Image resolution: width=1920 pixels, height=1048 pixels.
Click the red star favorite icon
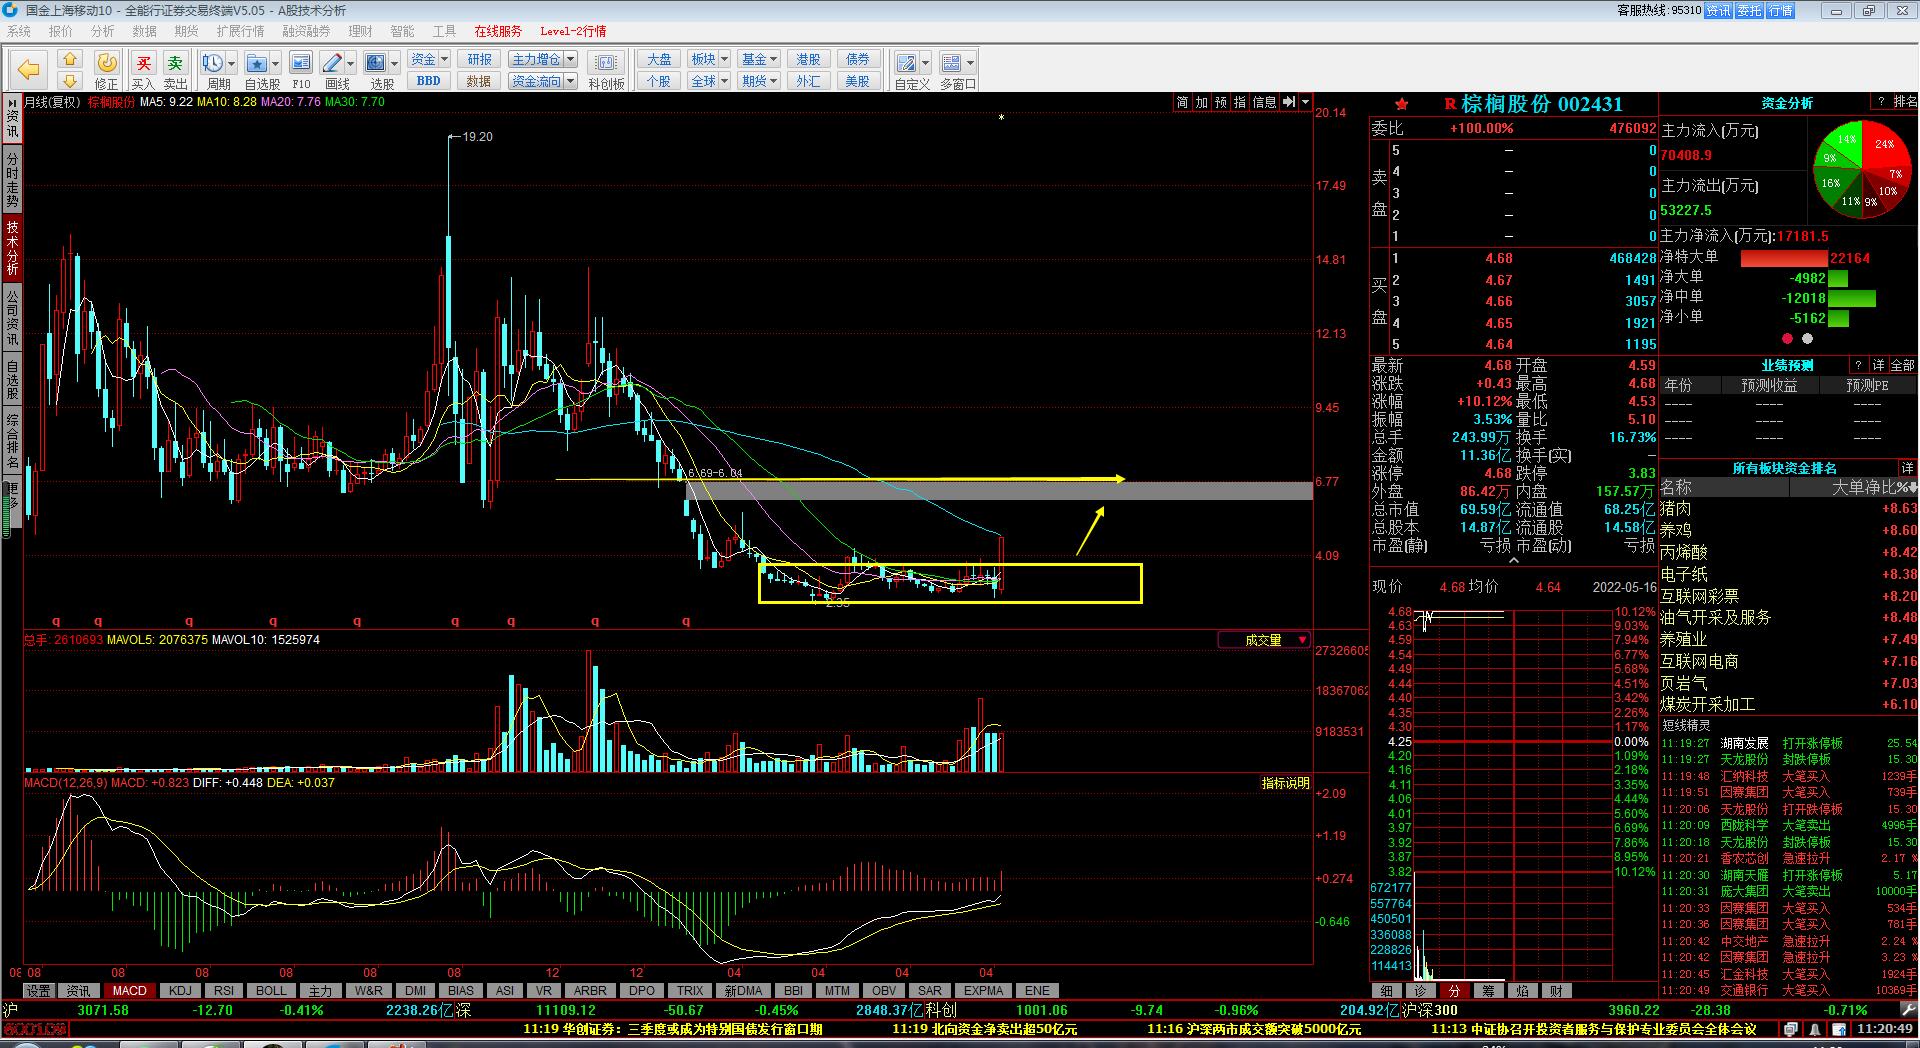(1402, 104)
